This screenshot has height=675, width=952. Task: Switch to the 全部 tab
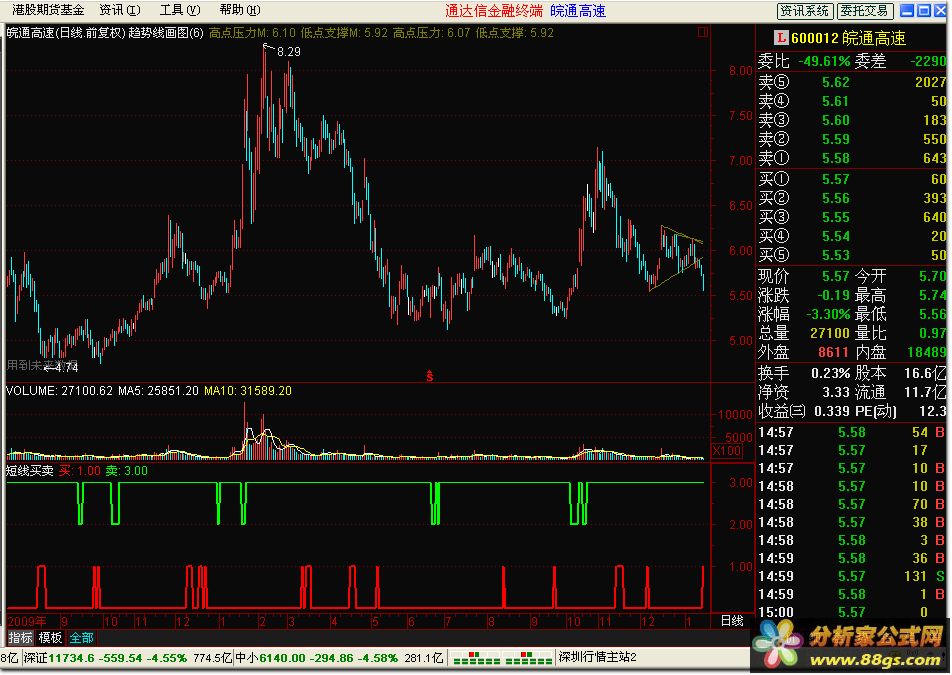tap(81, 637)
